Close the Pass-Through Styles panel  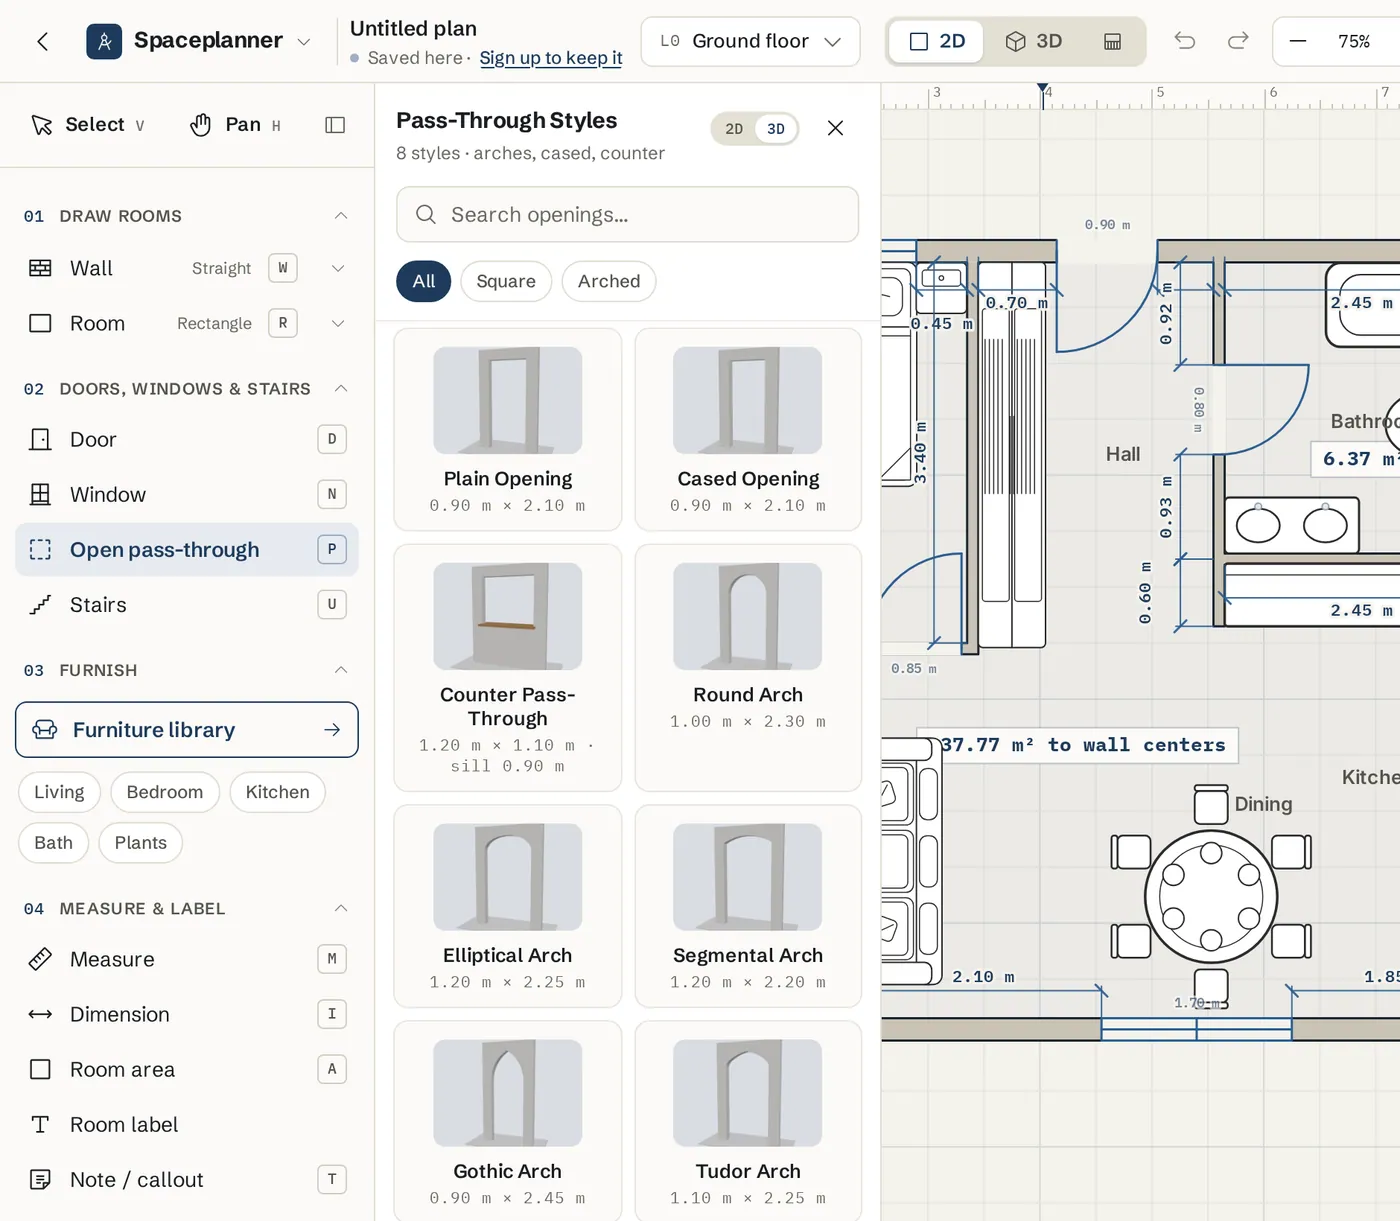(836, 128)
